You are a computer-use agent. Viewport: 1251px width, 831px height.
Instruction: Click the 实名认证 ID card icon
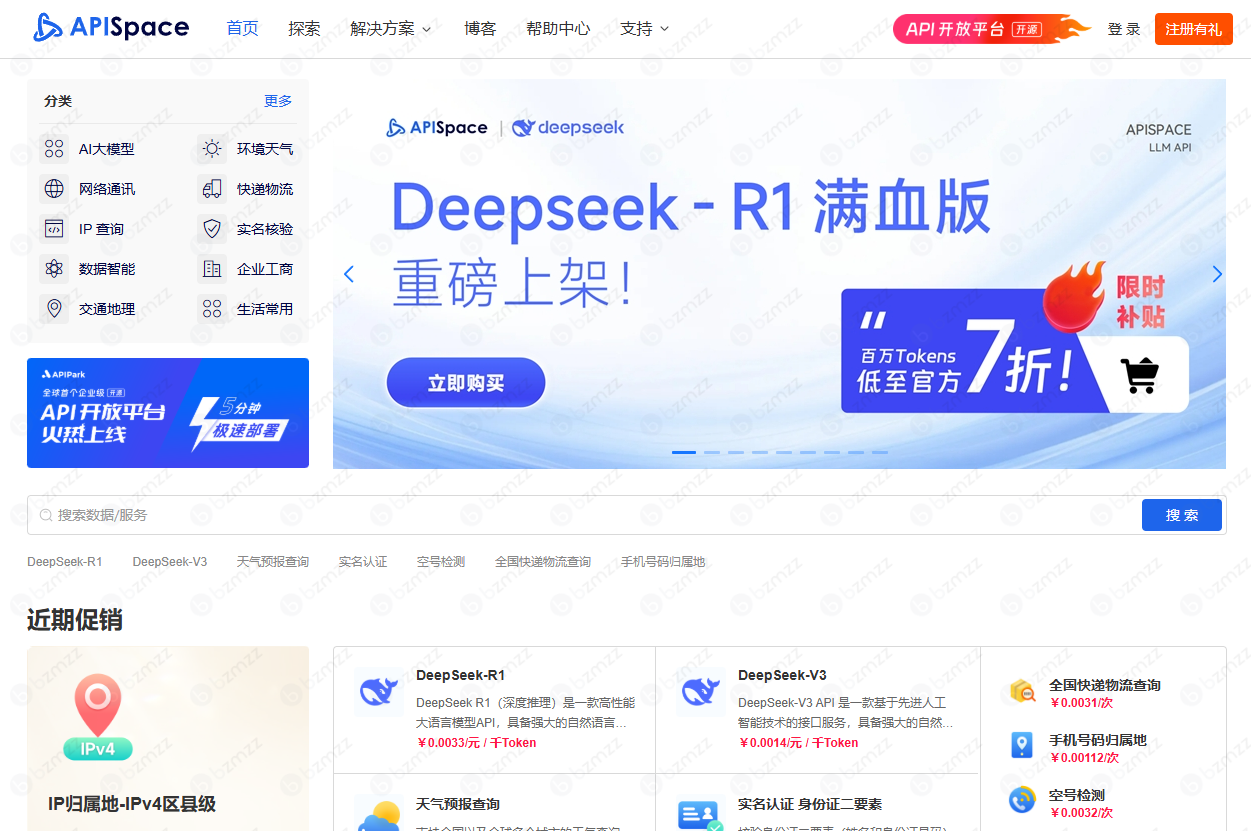pos(701,814)
